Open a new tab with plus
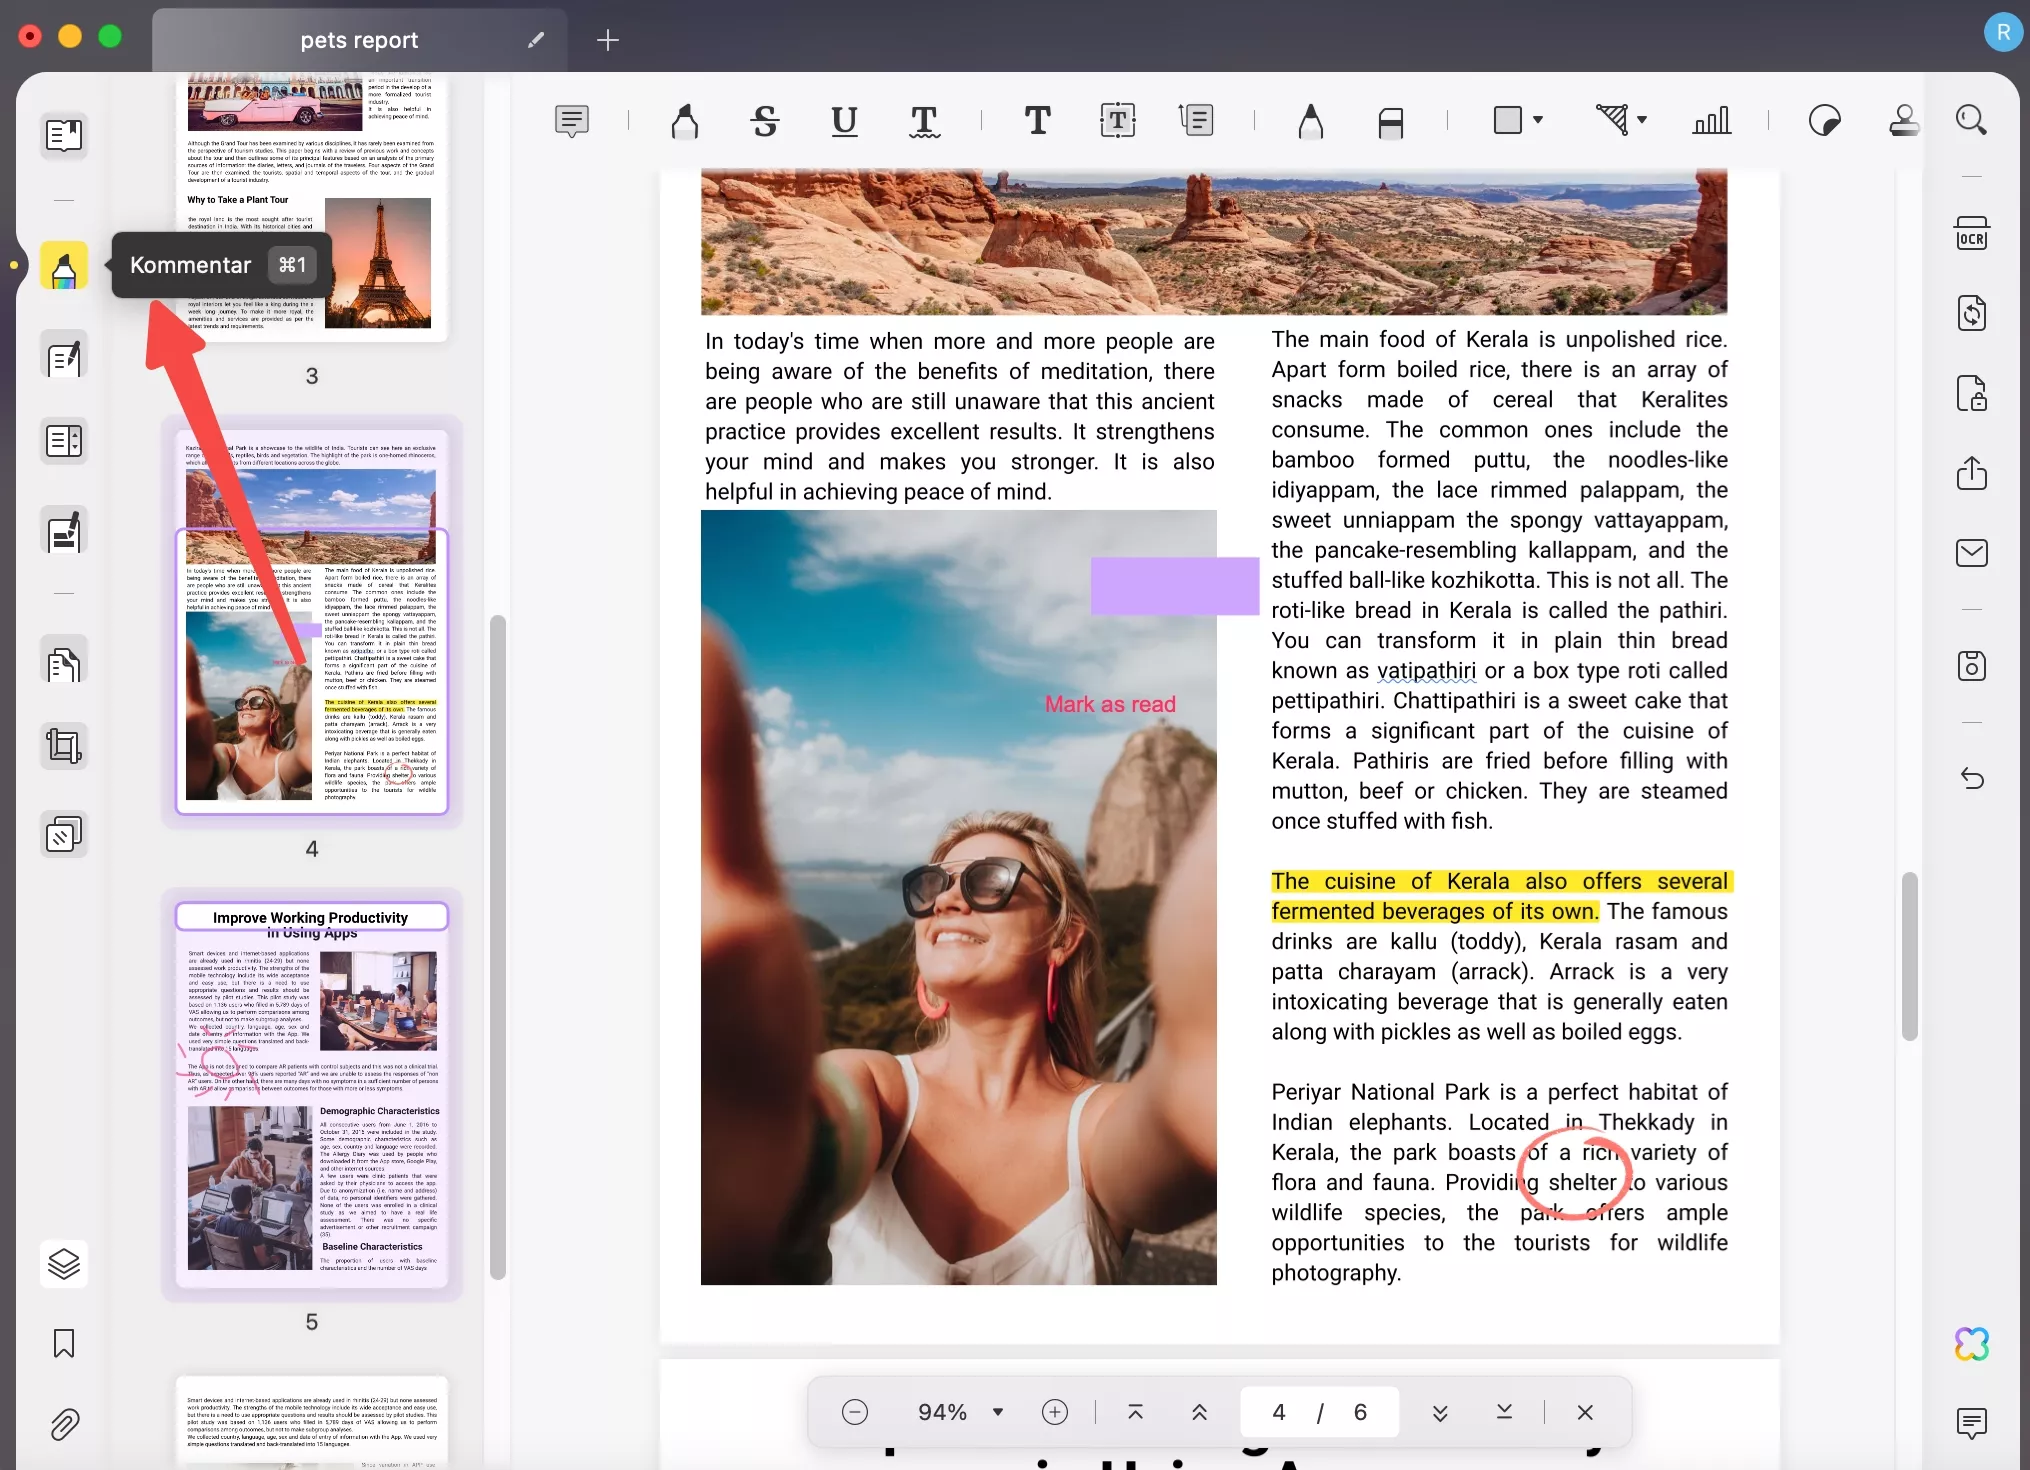2030x1470 pixels. 608,40
